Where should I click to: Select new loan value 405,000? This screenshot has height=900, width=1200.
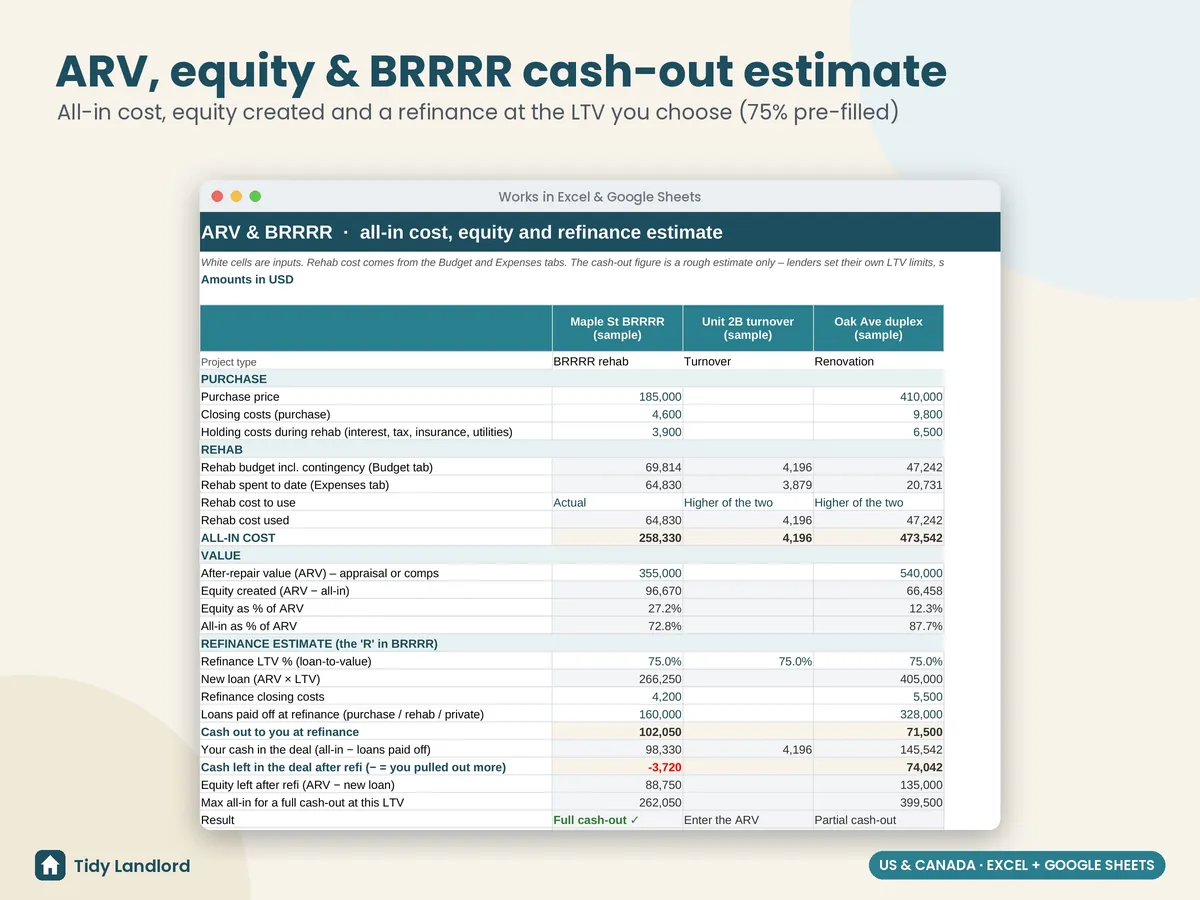click(878, 679)
